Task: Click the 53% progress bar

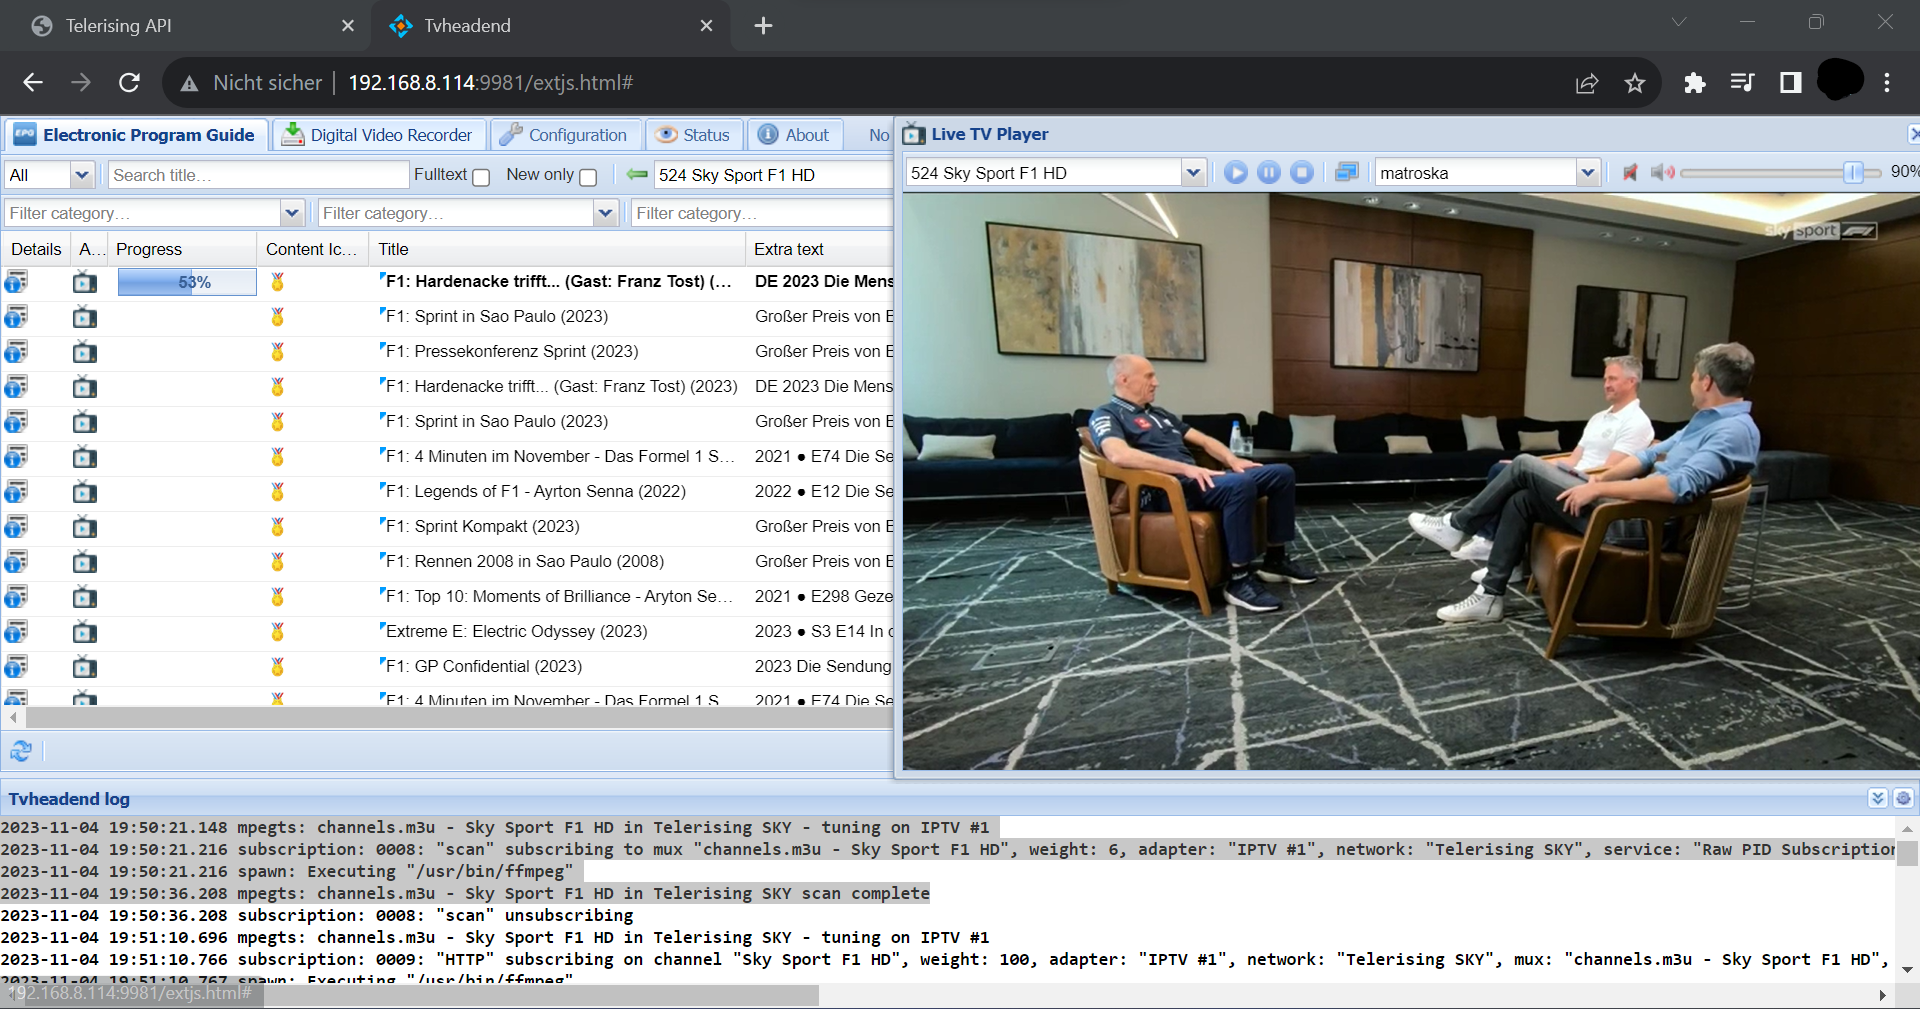Action: tap(187, 282)
